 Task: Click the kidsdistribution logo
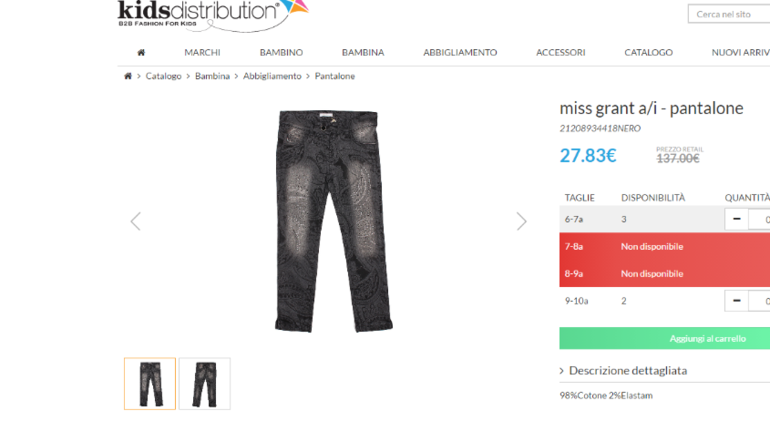[213, 15]
